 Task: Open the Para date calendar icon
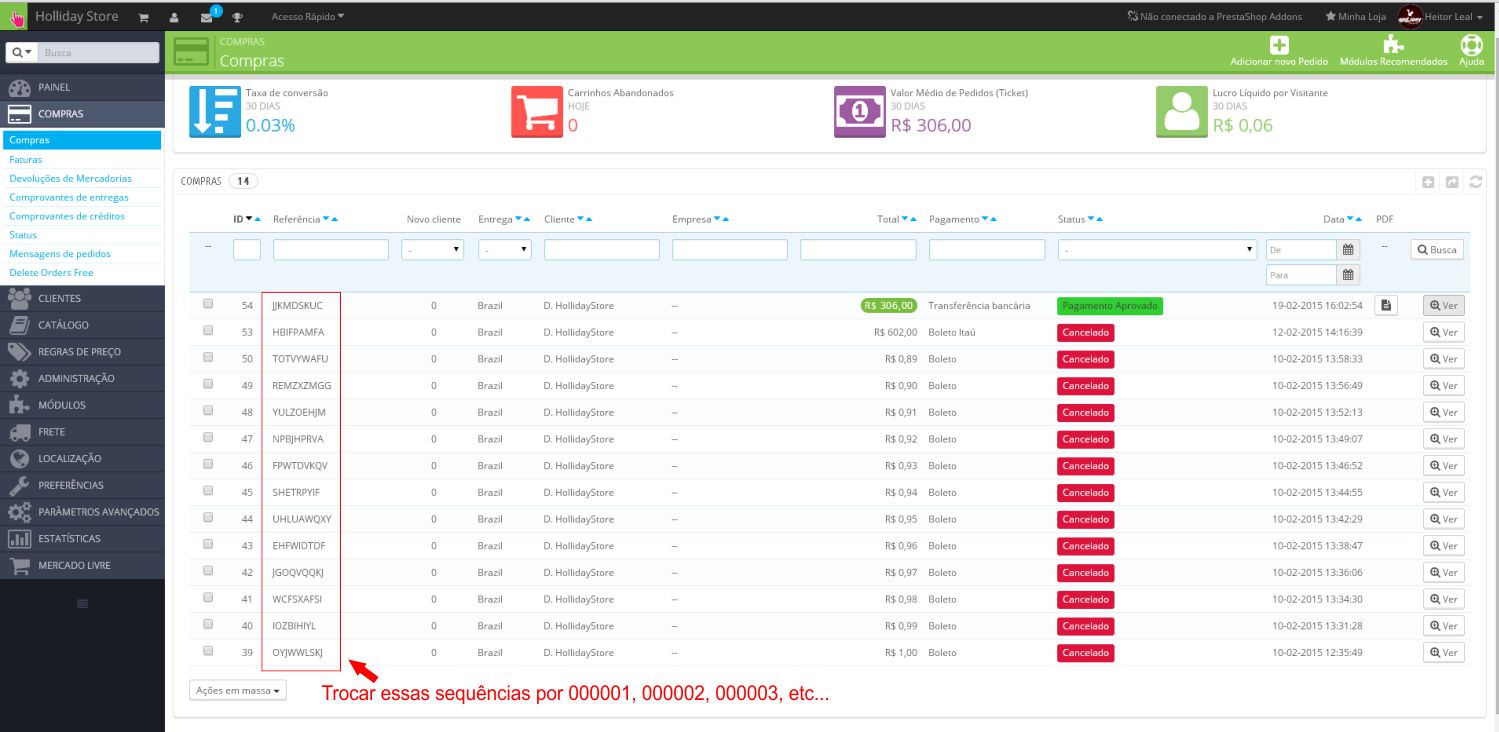coord(1348,274)
